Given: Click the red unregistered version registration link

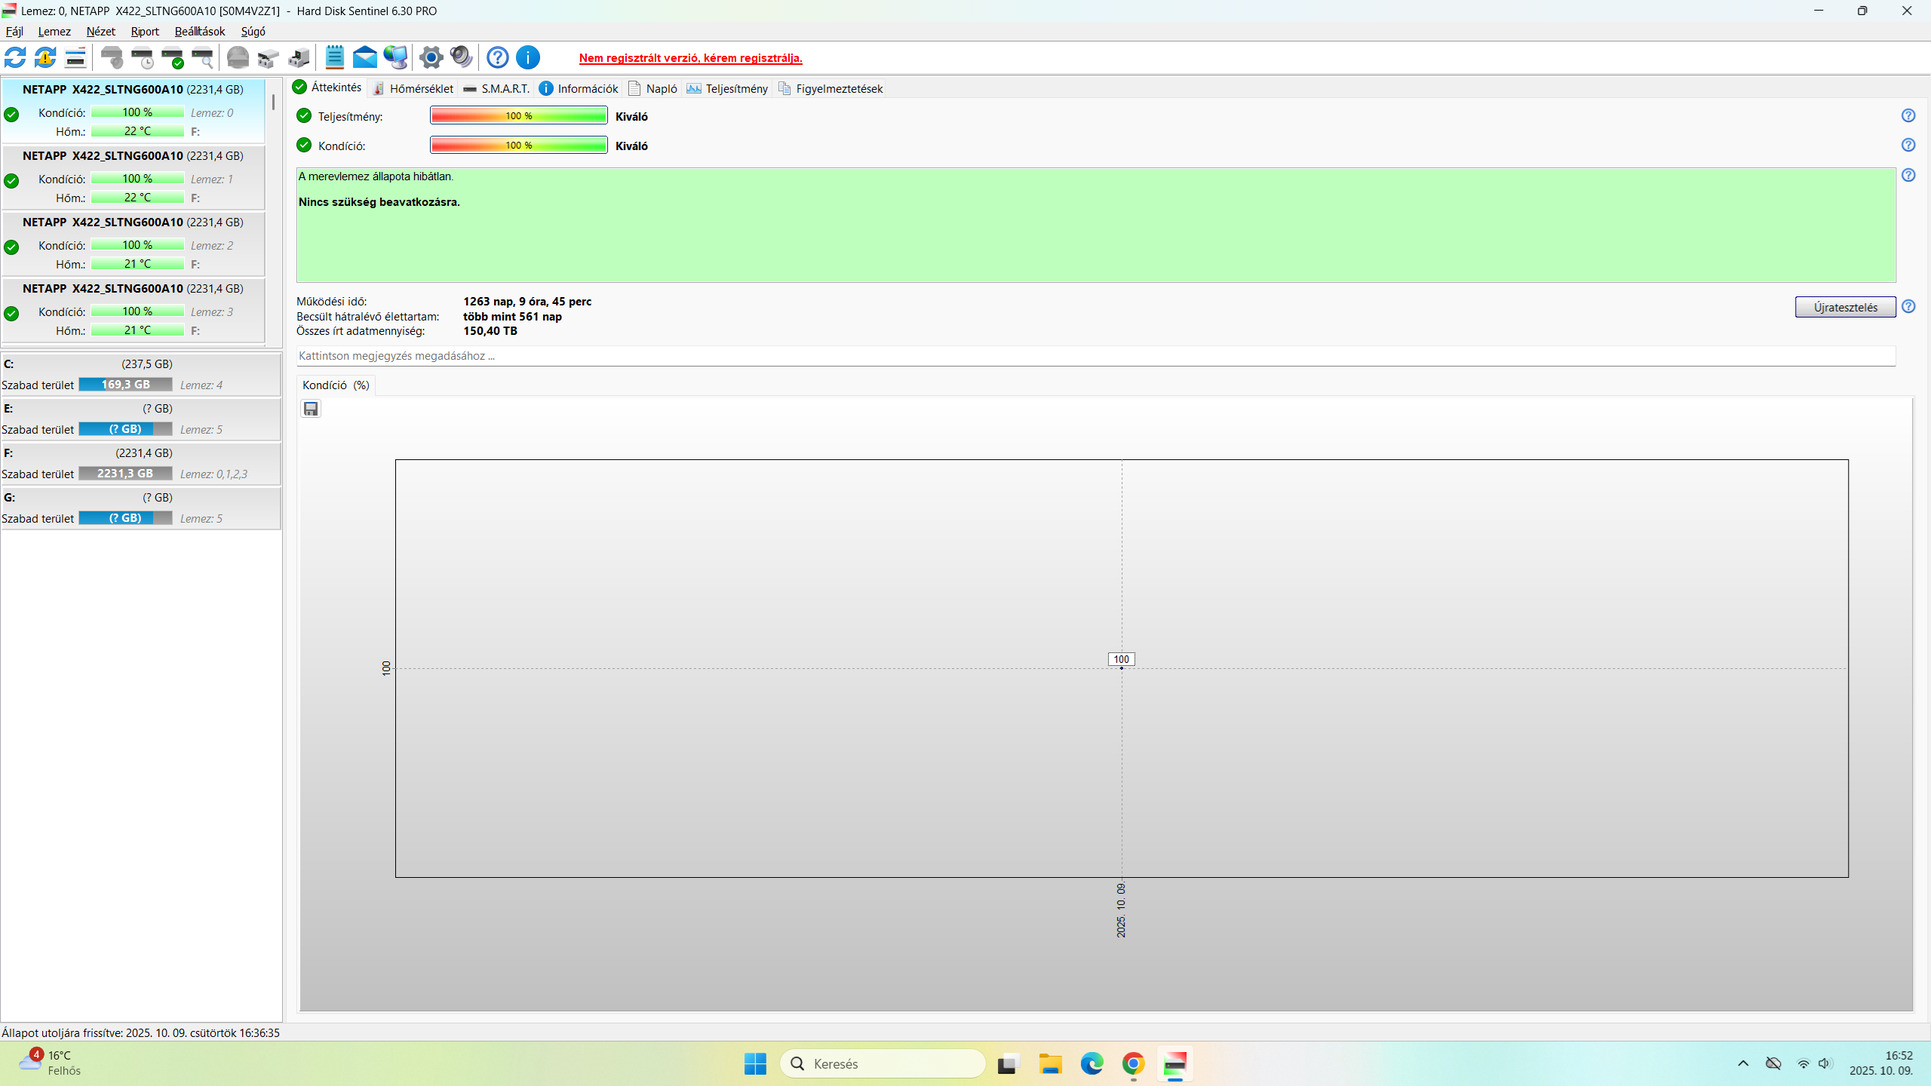Looking at the screenshot, I should tap(690, 58).
